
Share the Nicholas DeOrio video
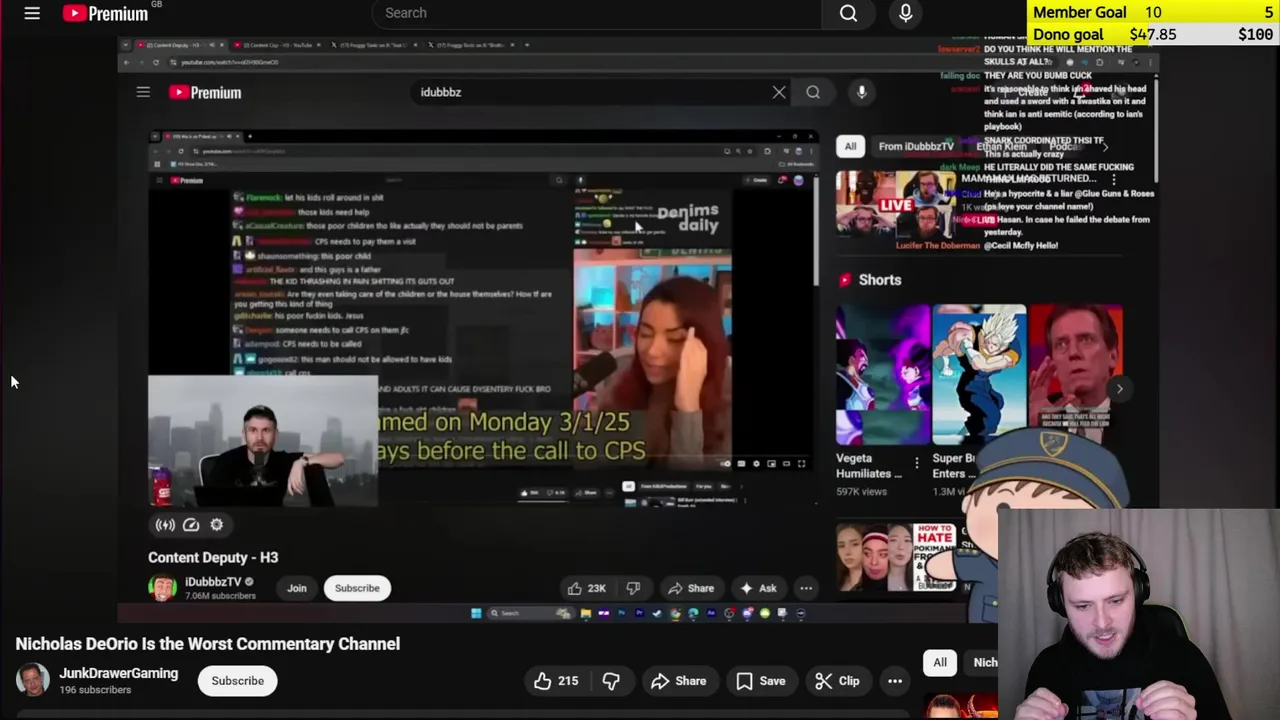click(678, 681)
